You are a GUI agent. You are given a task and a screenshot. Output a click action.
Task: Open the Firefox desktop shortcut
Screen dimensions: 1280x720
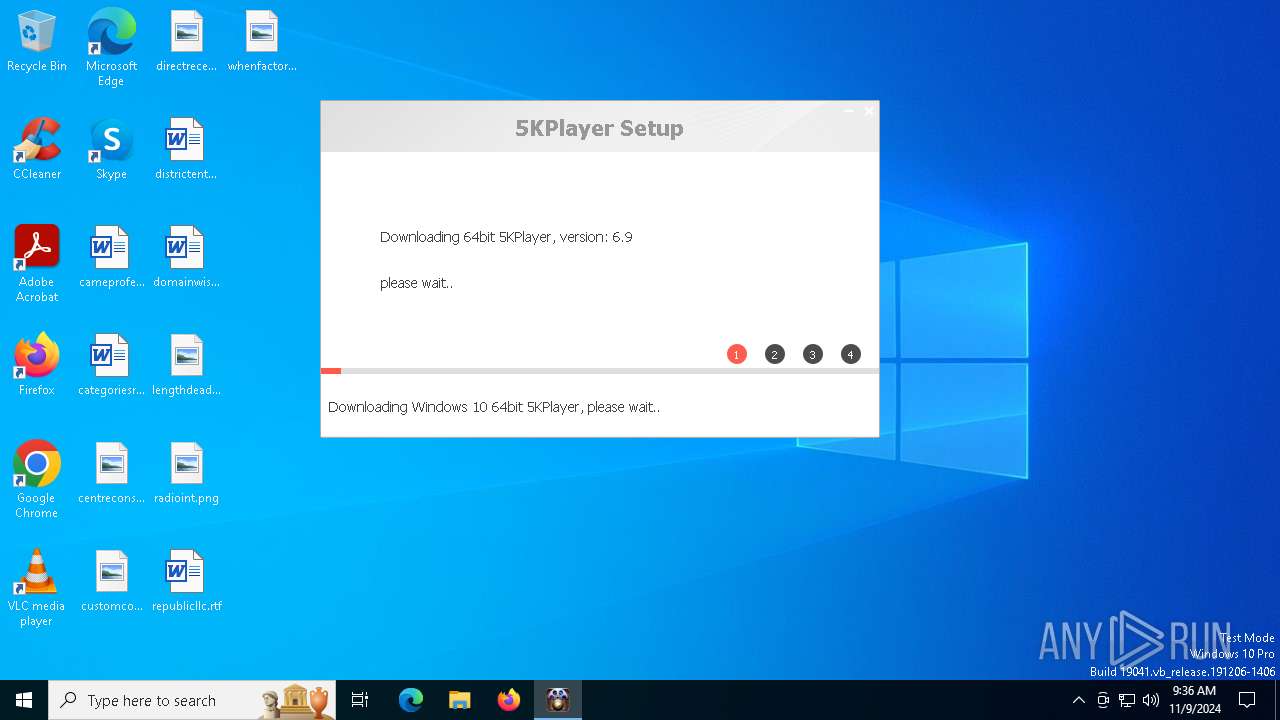(x=37, y=366)
